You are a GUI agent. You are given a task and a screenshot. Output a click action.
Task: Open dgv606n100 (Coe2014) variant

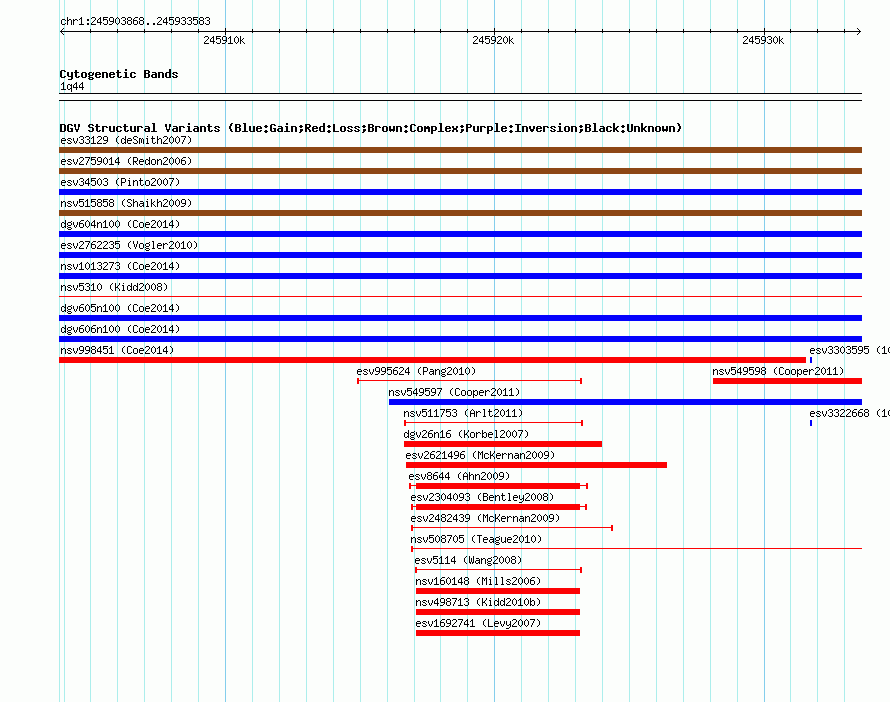[x=120, y=329]
